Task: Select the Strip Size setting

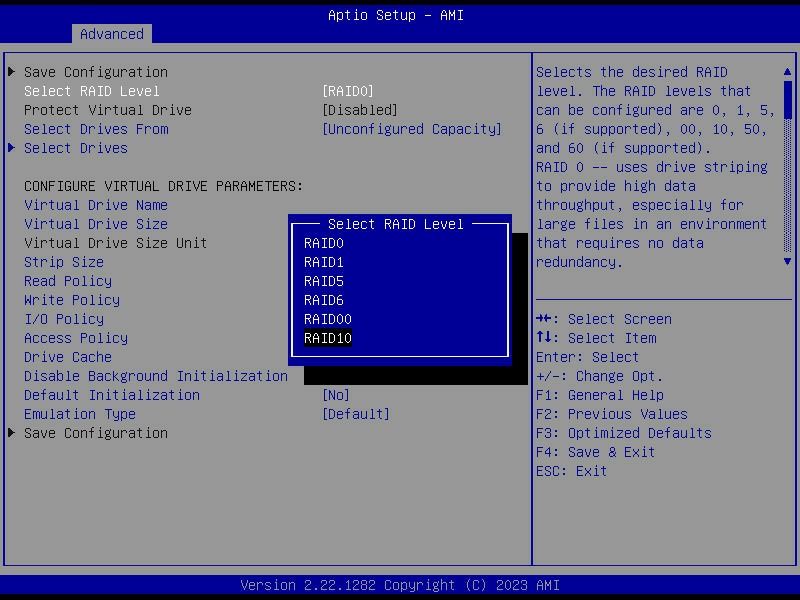Action: tap(64, 262)
